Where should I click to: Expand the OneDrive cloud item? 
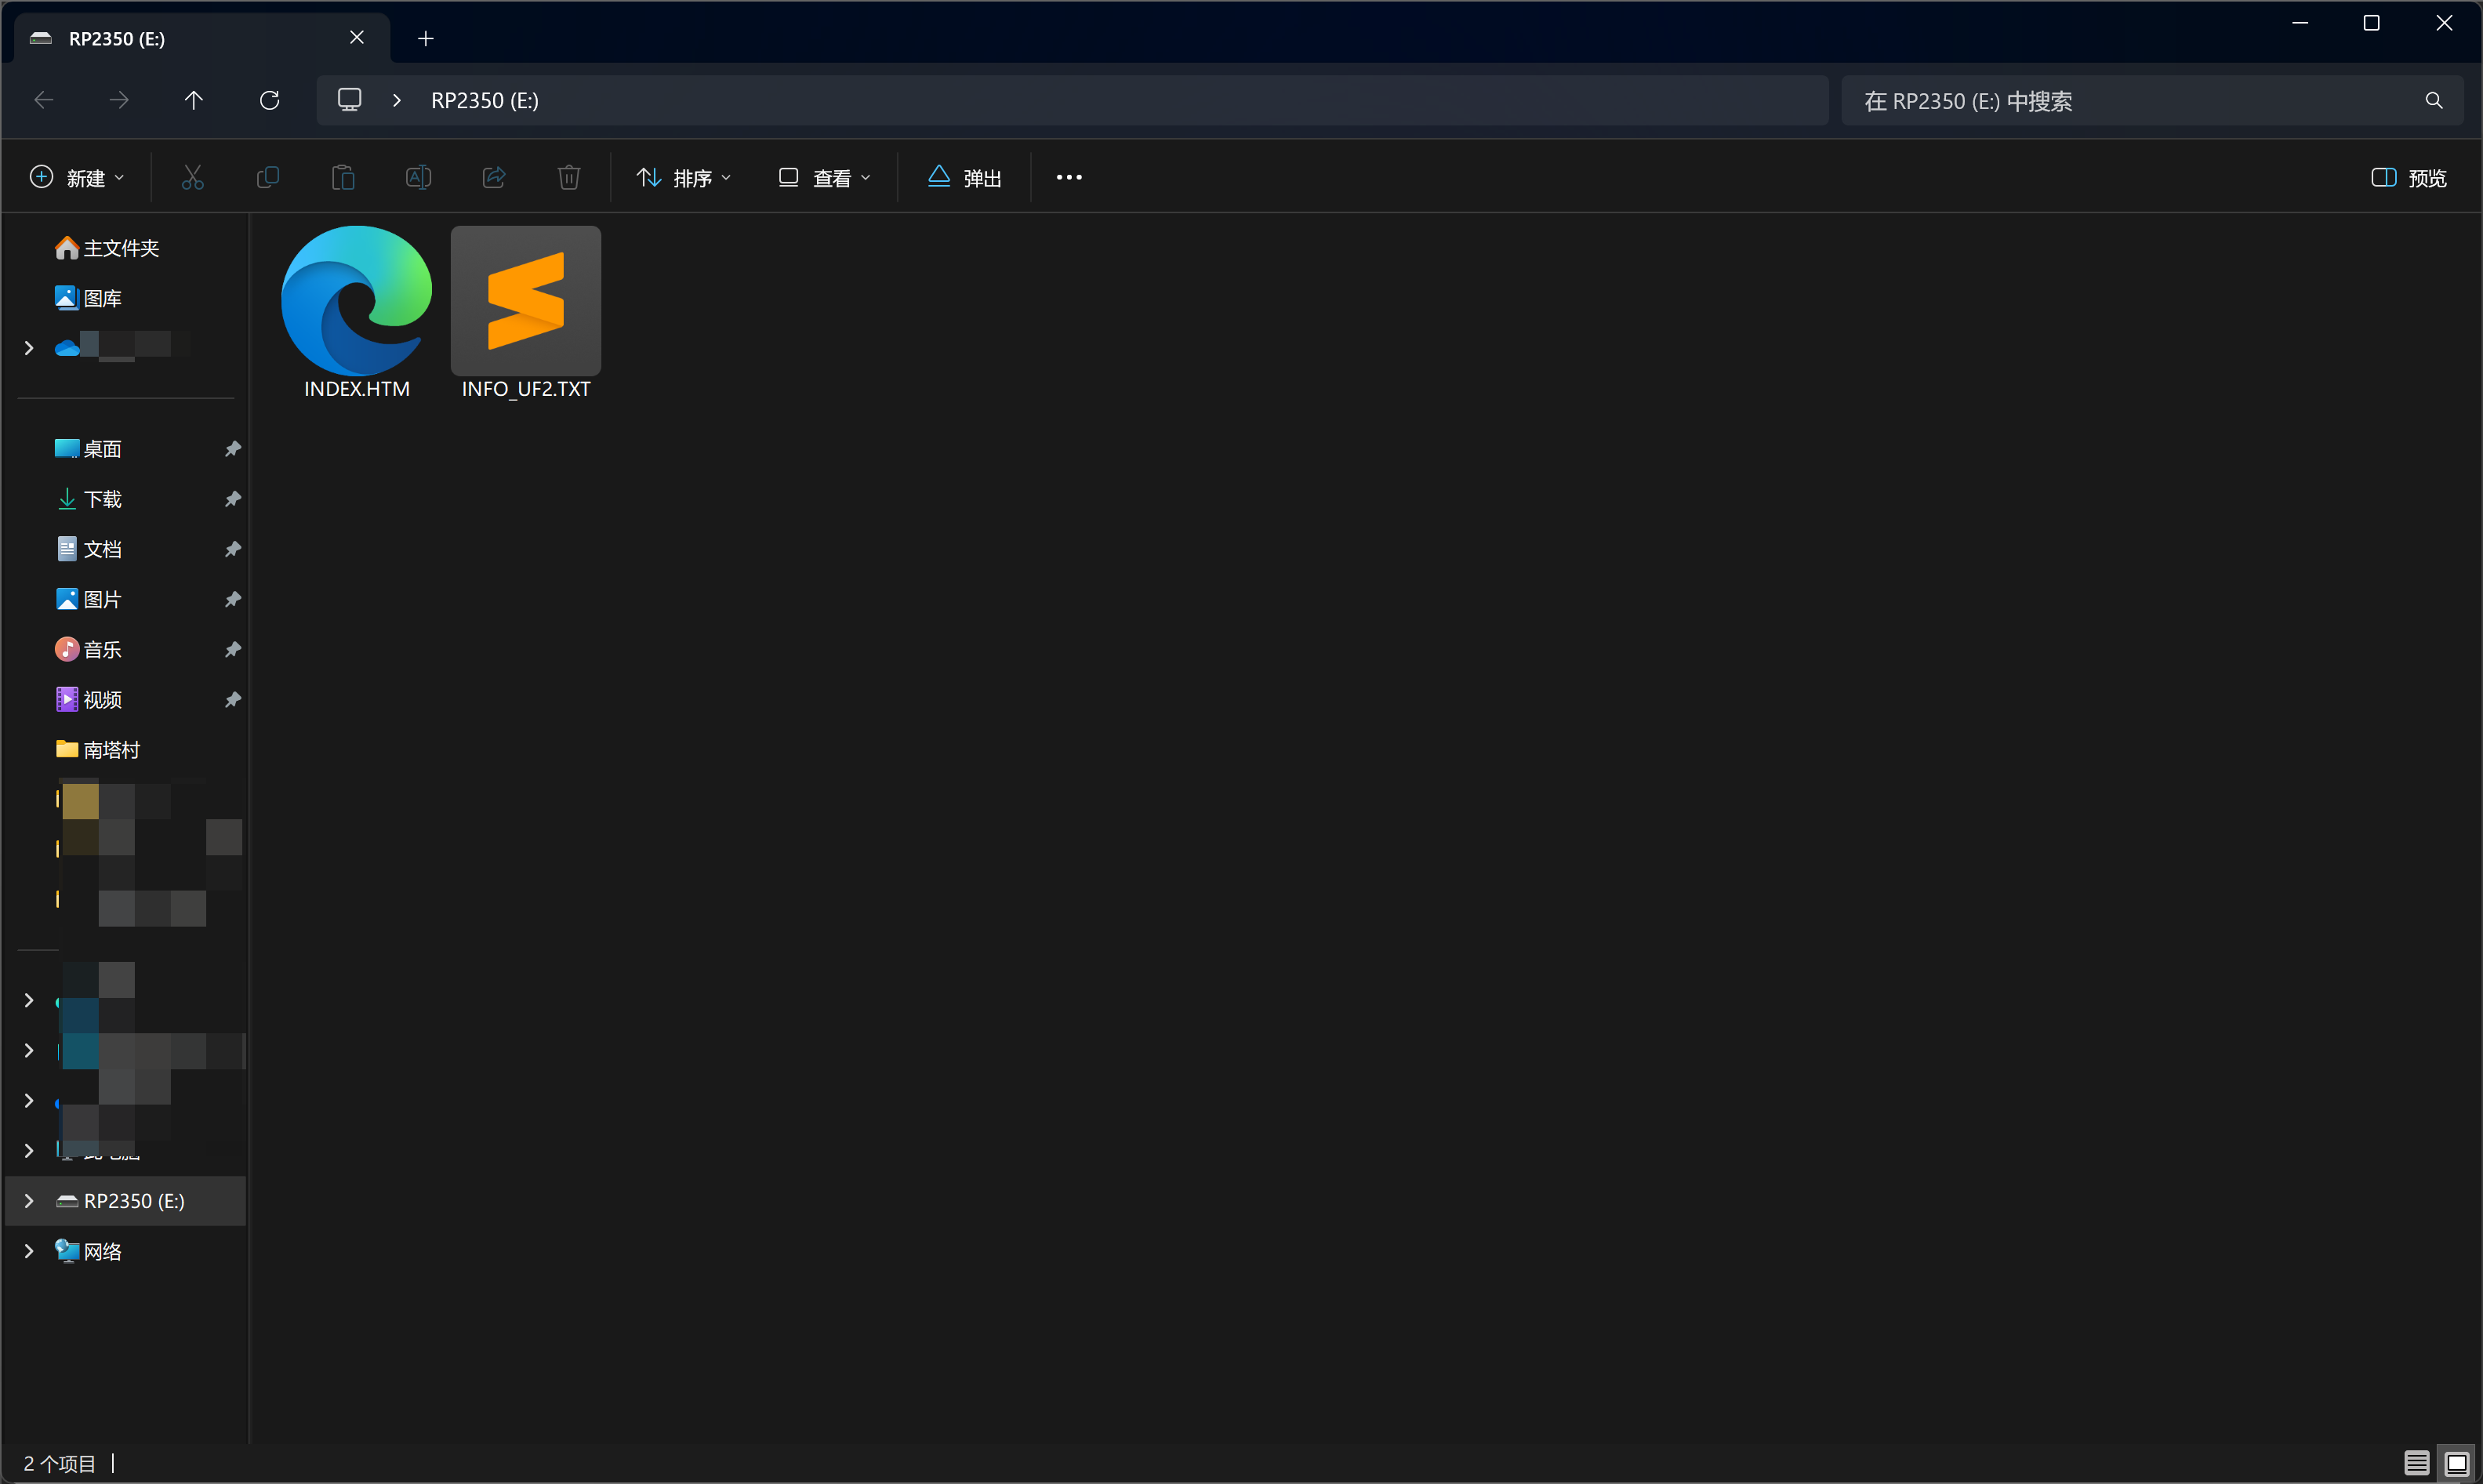(29, 348)
